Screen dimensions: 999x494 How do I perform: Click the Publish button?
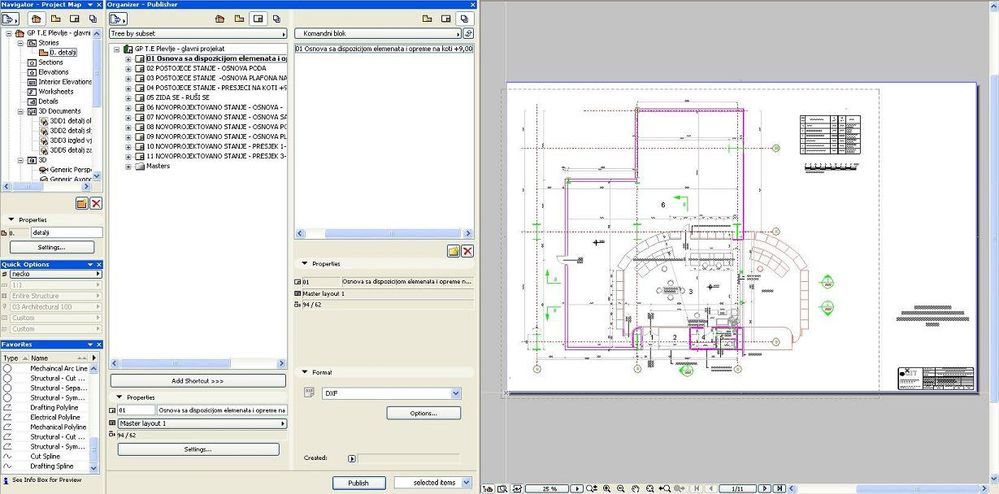(357, 483)
